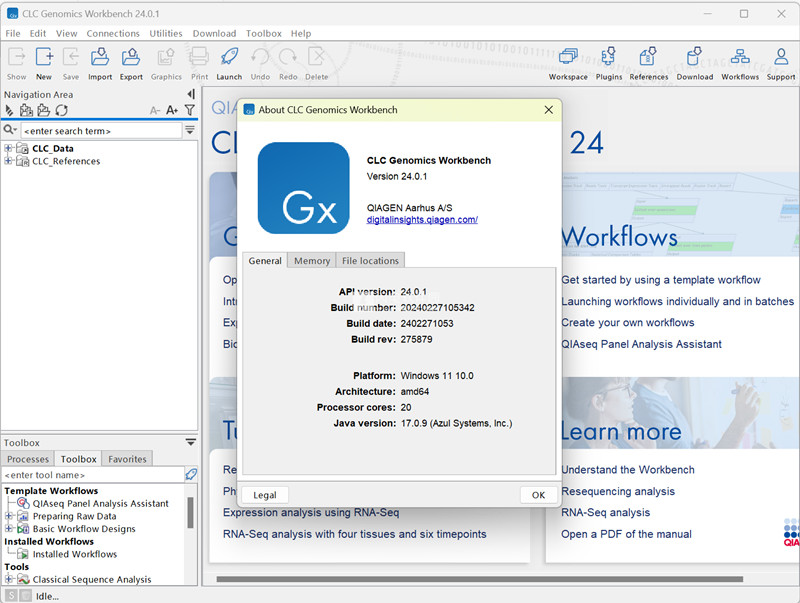Open Get started by using a template workflow
Screen dimensions: 800x603
[x=661, y=280]
